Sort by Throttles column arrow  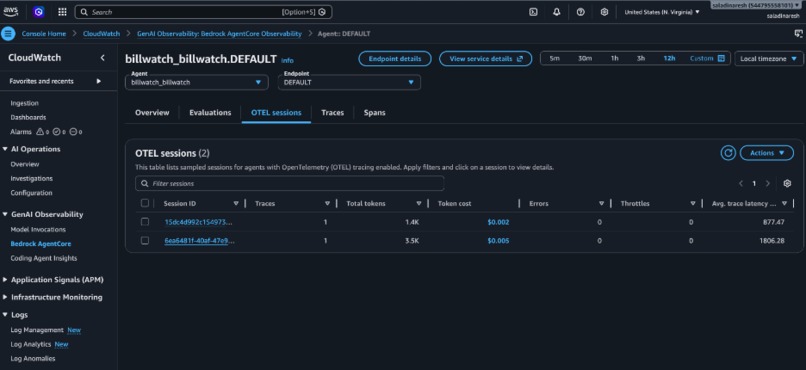pos(693,204)
